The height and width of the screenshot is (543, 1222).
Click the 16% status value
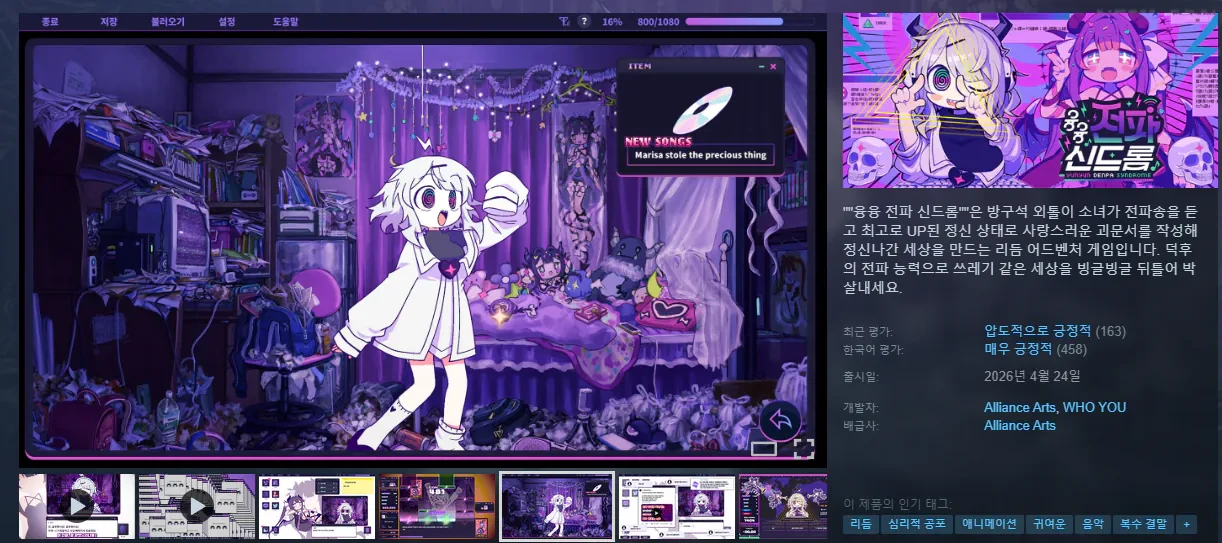[612, 21]
